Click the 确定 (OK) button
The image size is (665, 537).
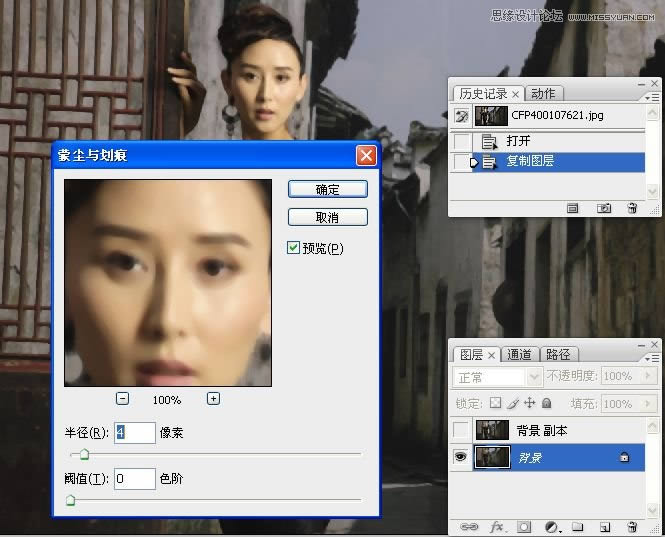click(327, 189)
